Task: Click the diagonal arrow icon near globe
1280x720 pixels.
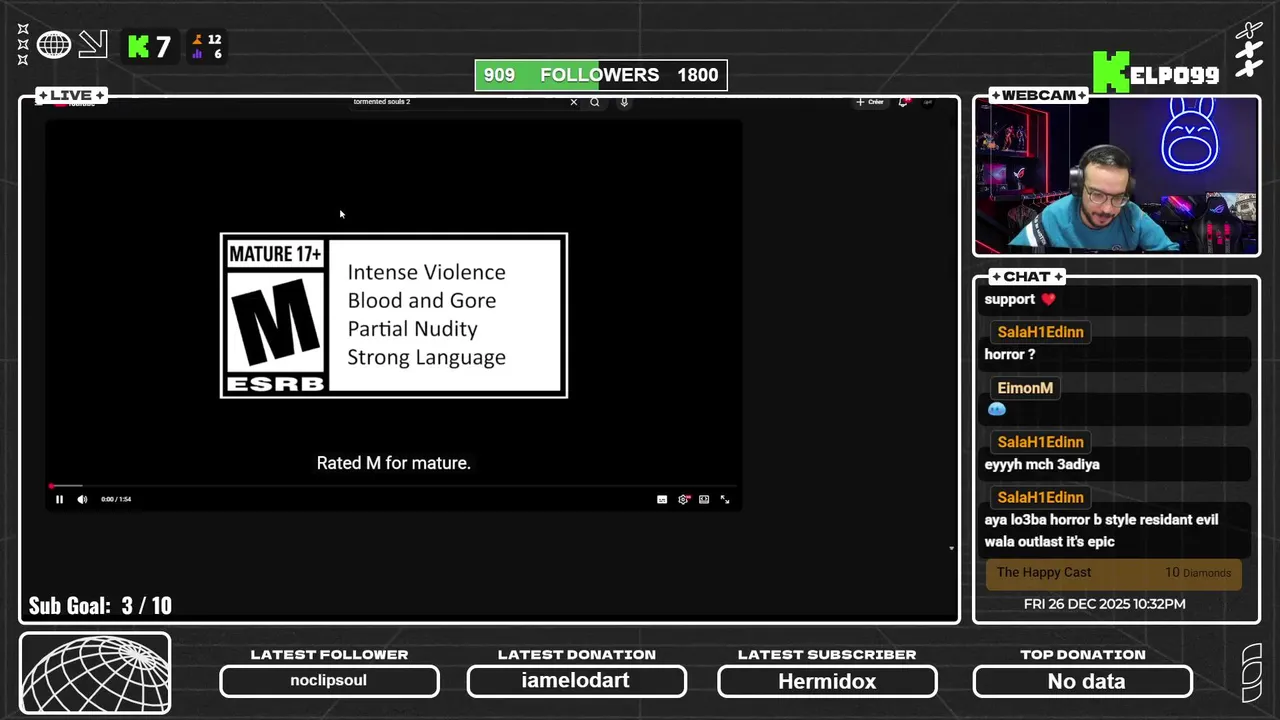Action: tap(93, 44)
